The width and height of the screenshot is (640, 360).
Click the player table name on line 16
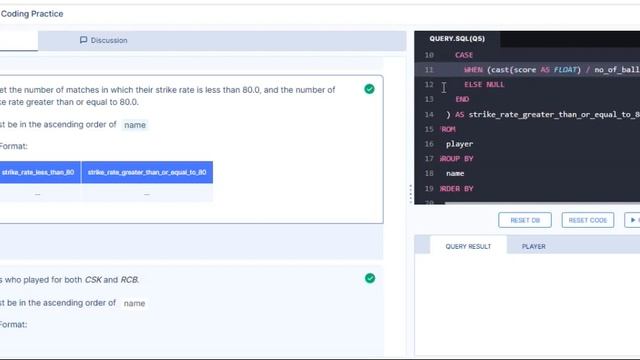click(459, 144)
